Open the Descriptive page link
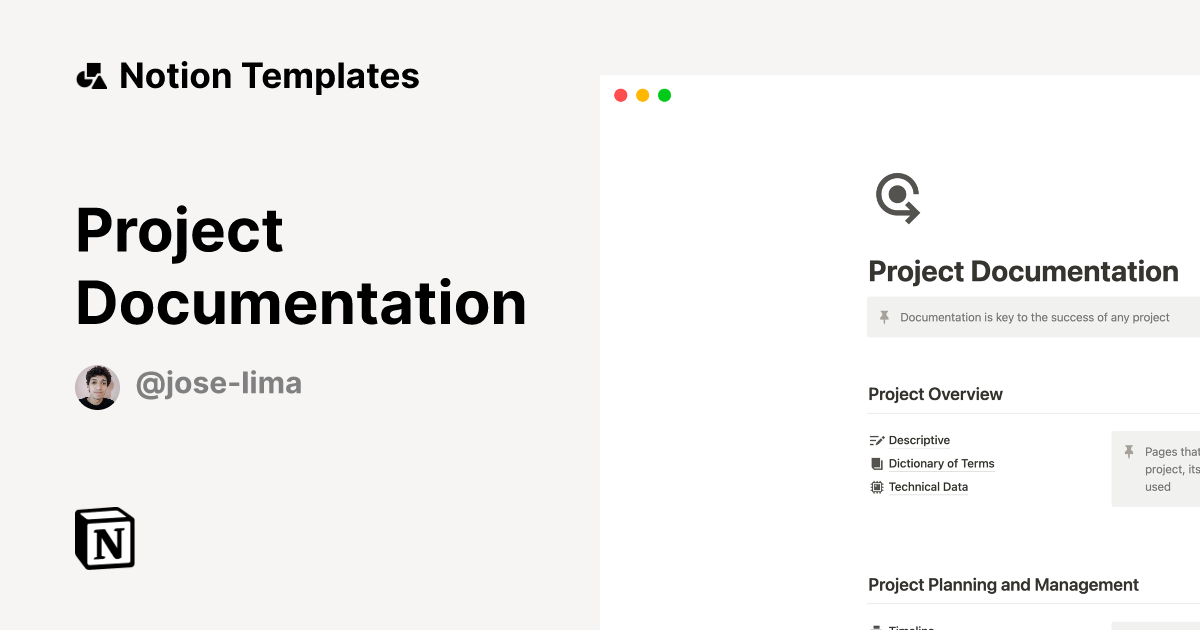Screen dimensions: 1200x630 [x=919, y=440]
